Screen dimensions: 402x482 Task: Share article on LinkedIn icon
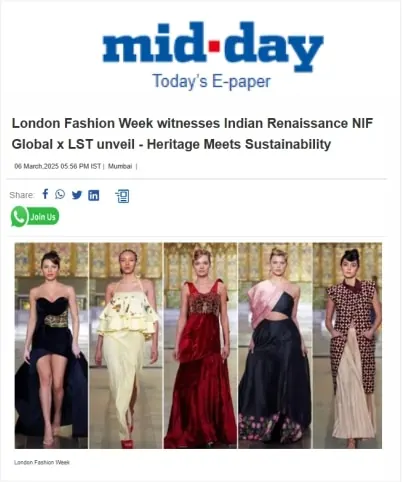(94, 195)
